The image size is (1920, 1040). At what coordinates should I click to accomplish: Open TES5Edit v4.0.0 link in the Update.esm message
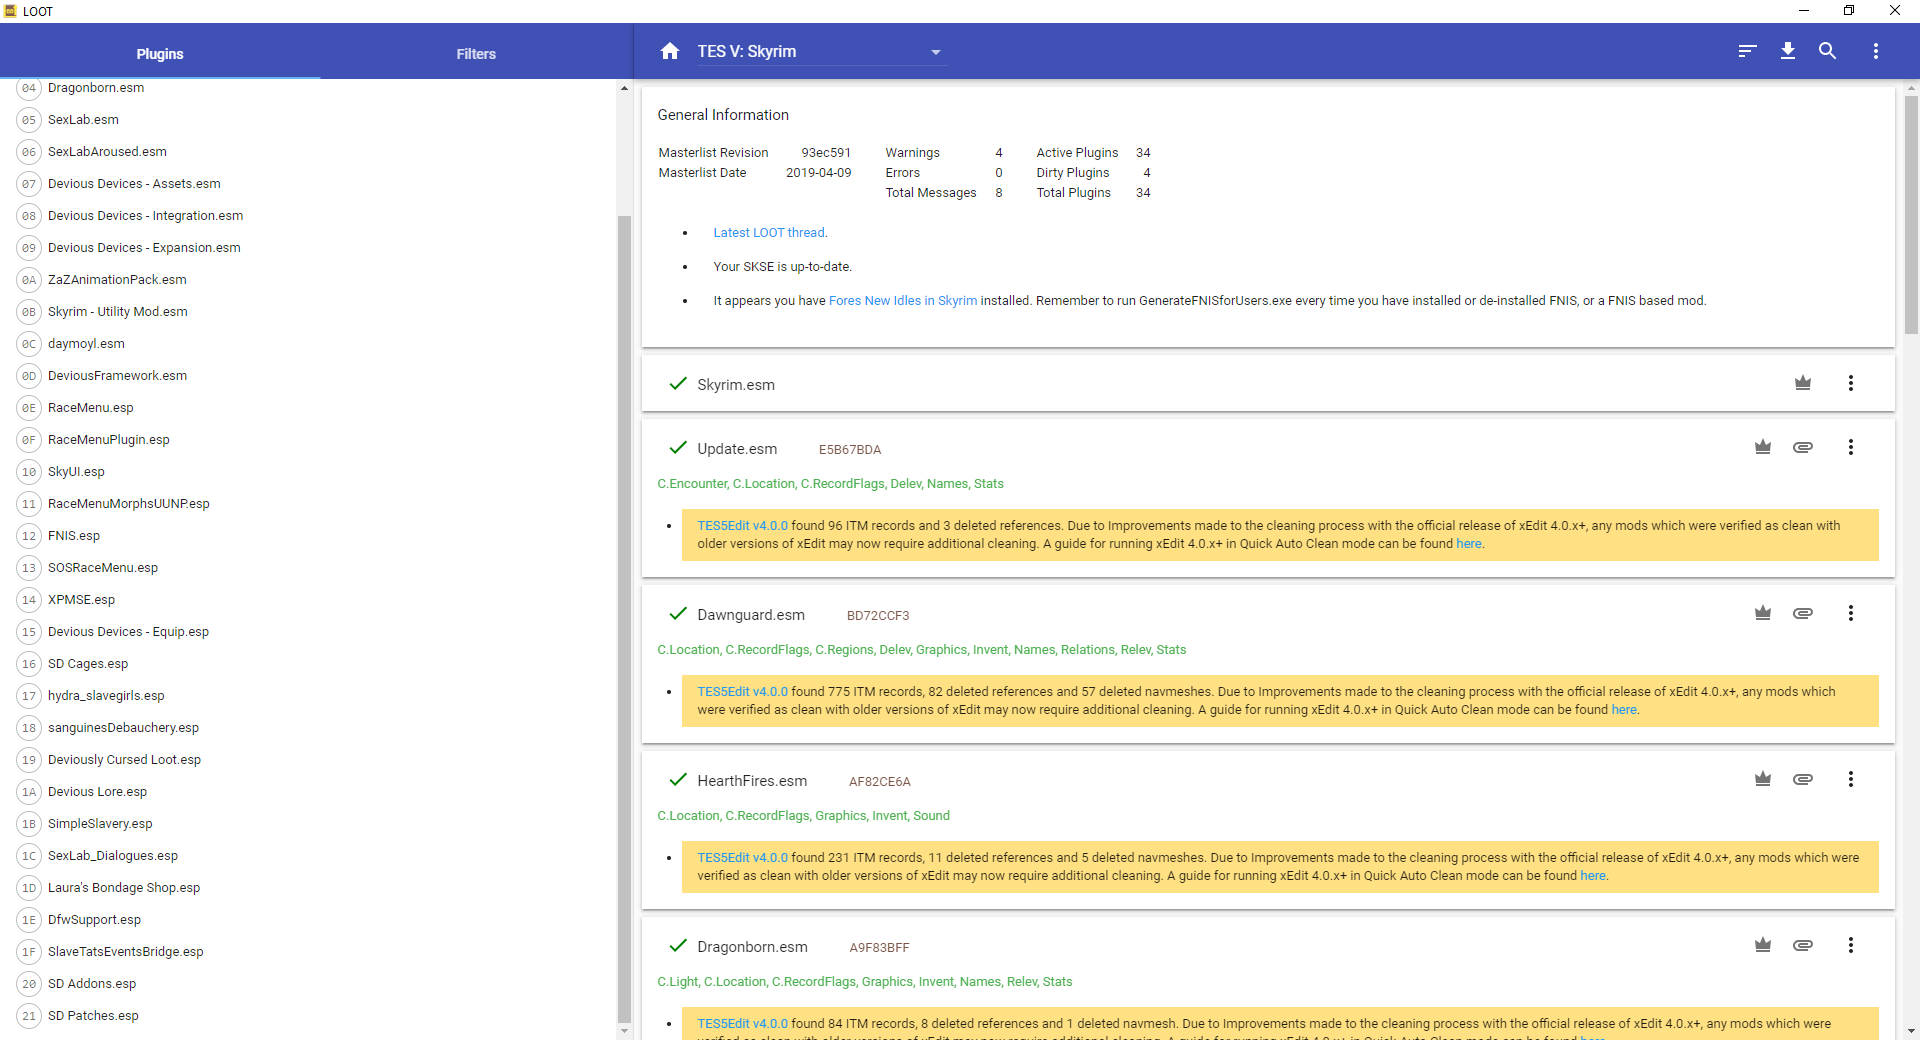(x=742, y=526)
